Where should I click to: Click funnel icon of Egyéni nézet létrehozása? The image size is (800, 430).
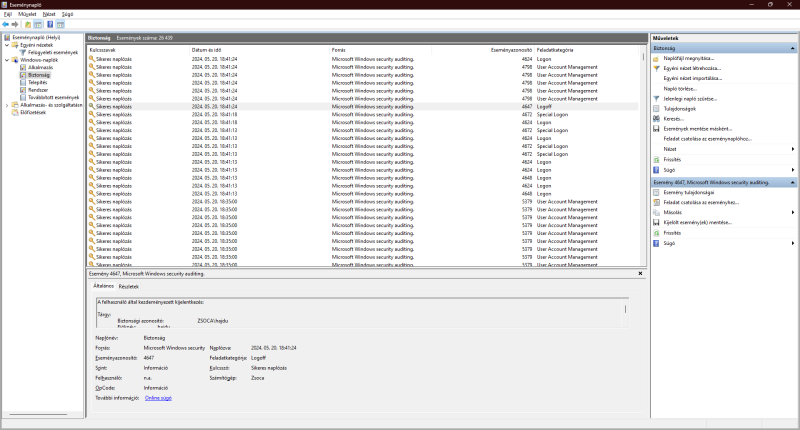(x=656, y=68)
